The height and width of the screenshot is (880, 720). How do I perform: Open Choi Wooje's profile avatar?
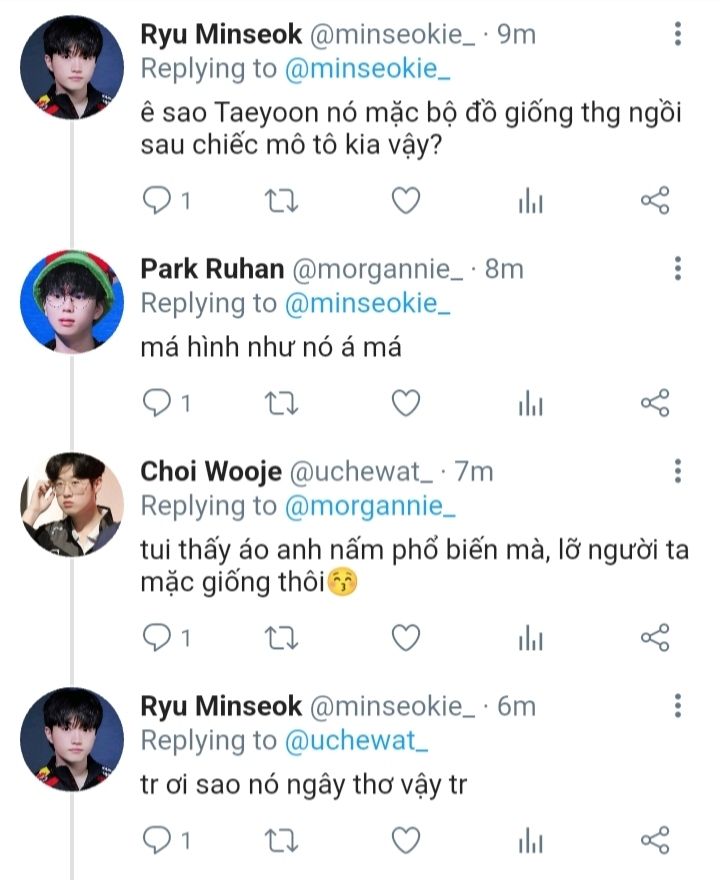72,501
